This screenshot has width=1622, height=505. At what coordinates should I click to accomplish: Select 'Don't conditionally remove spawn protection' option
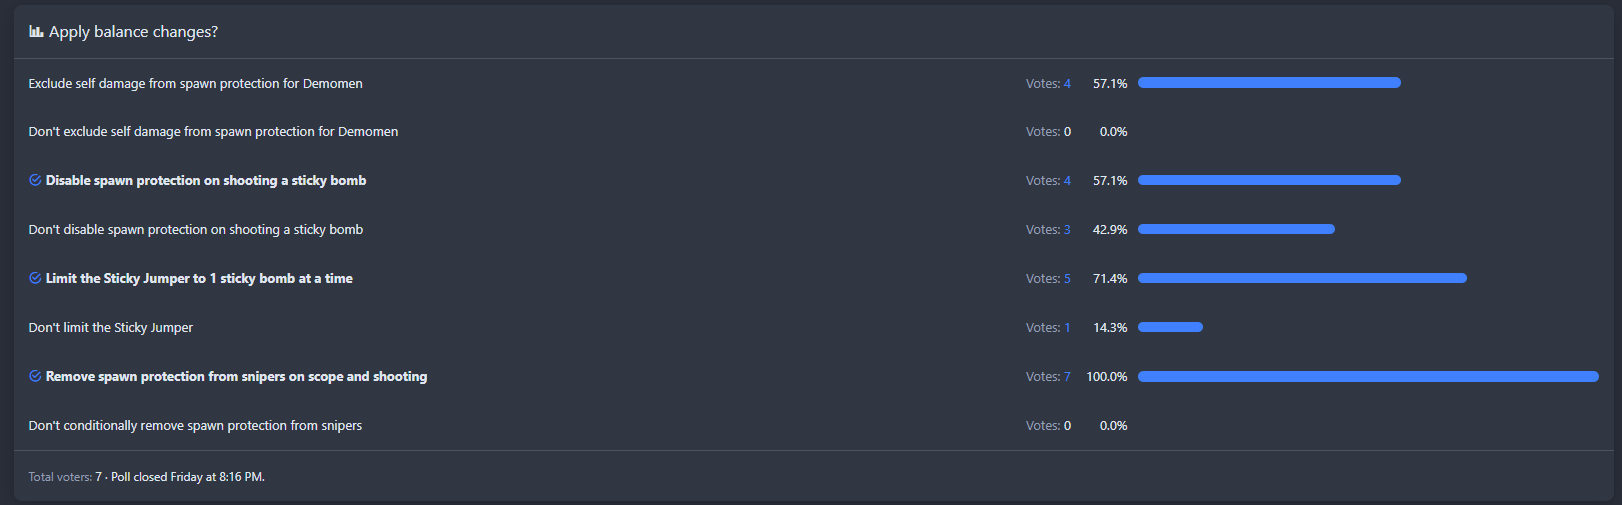pos(195,426)
